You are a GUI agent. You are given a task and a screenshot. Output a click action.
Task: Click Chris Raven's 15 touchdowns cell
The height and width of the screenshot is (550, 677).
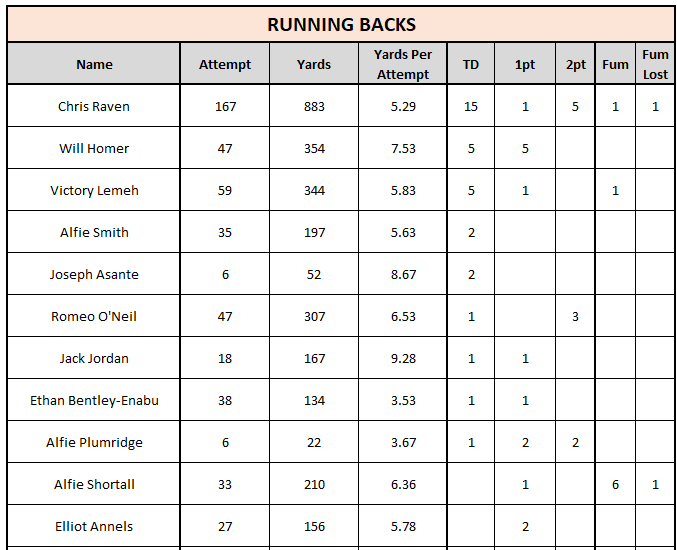click(471, 107)
